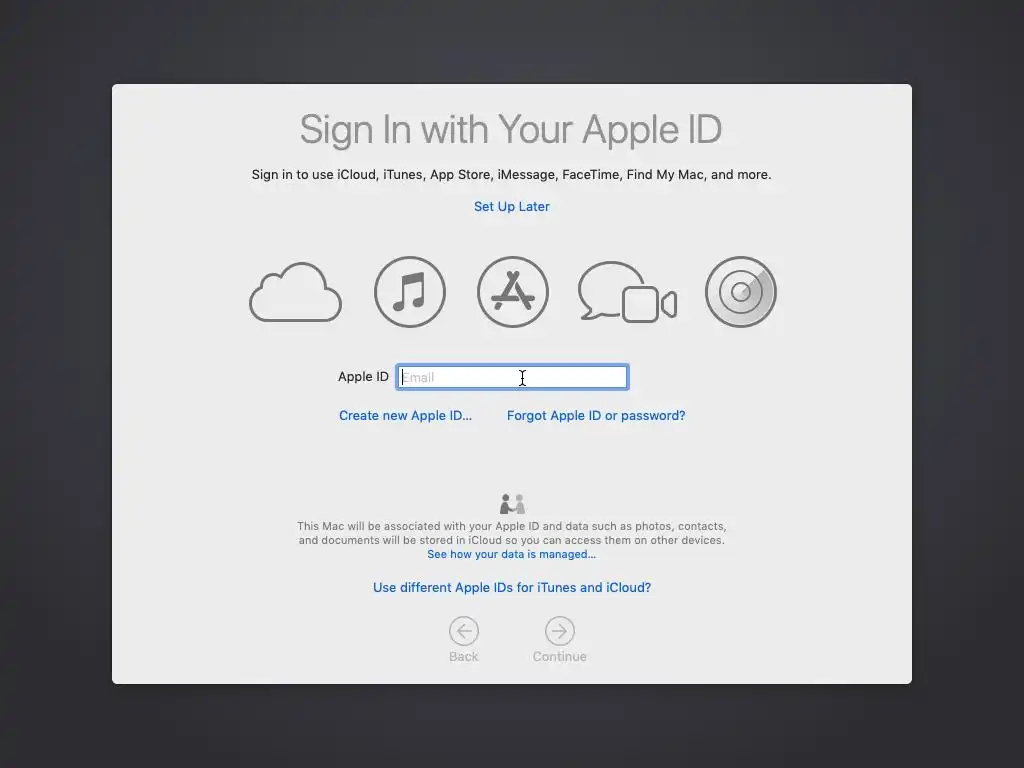Screen dimensions: 1024x768
Task: Focus the Apple ID email field
Action: (x=513, y=377)
